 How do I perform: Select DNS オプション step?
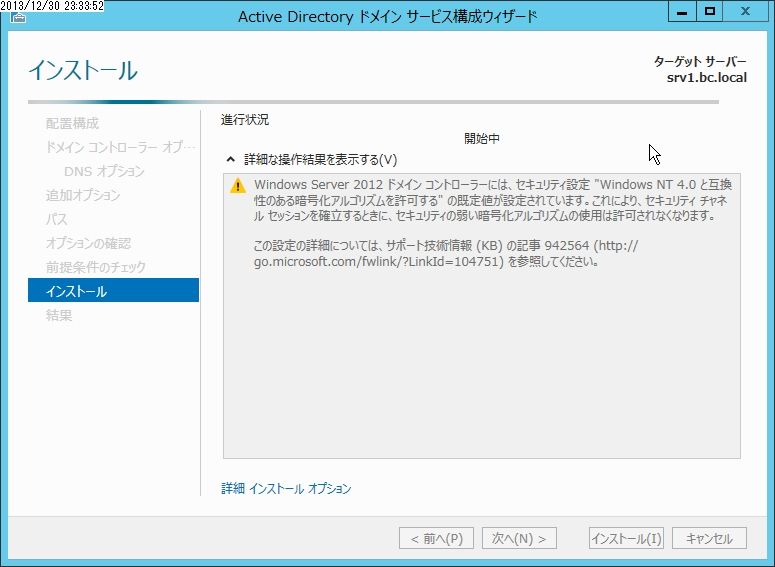pyautogui.click(x=104, y=171)
